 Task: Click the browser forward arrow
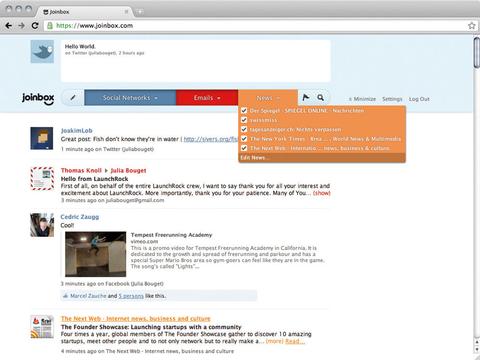click(22, 25)
